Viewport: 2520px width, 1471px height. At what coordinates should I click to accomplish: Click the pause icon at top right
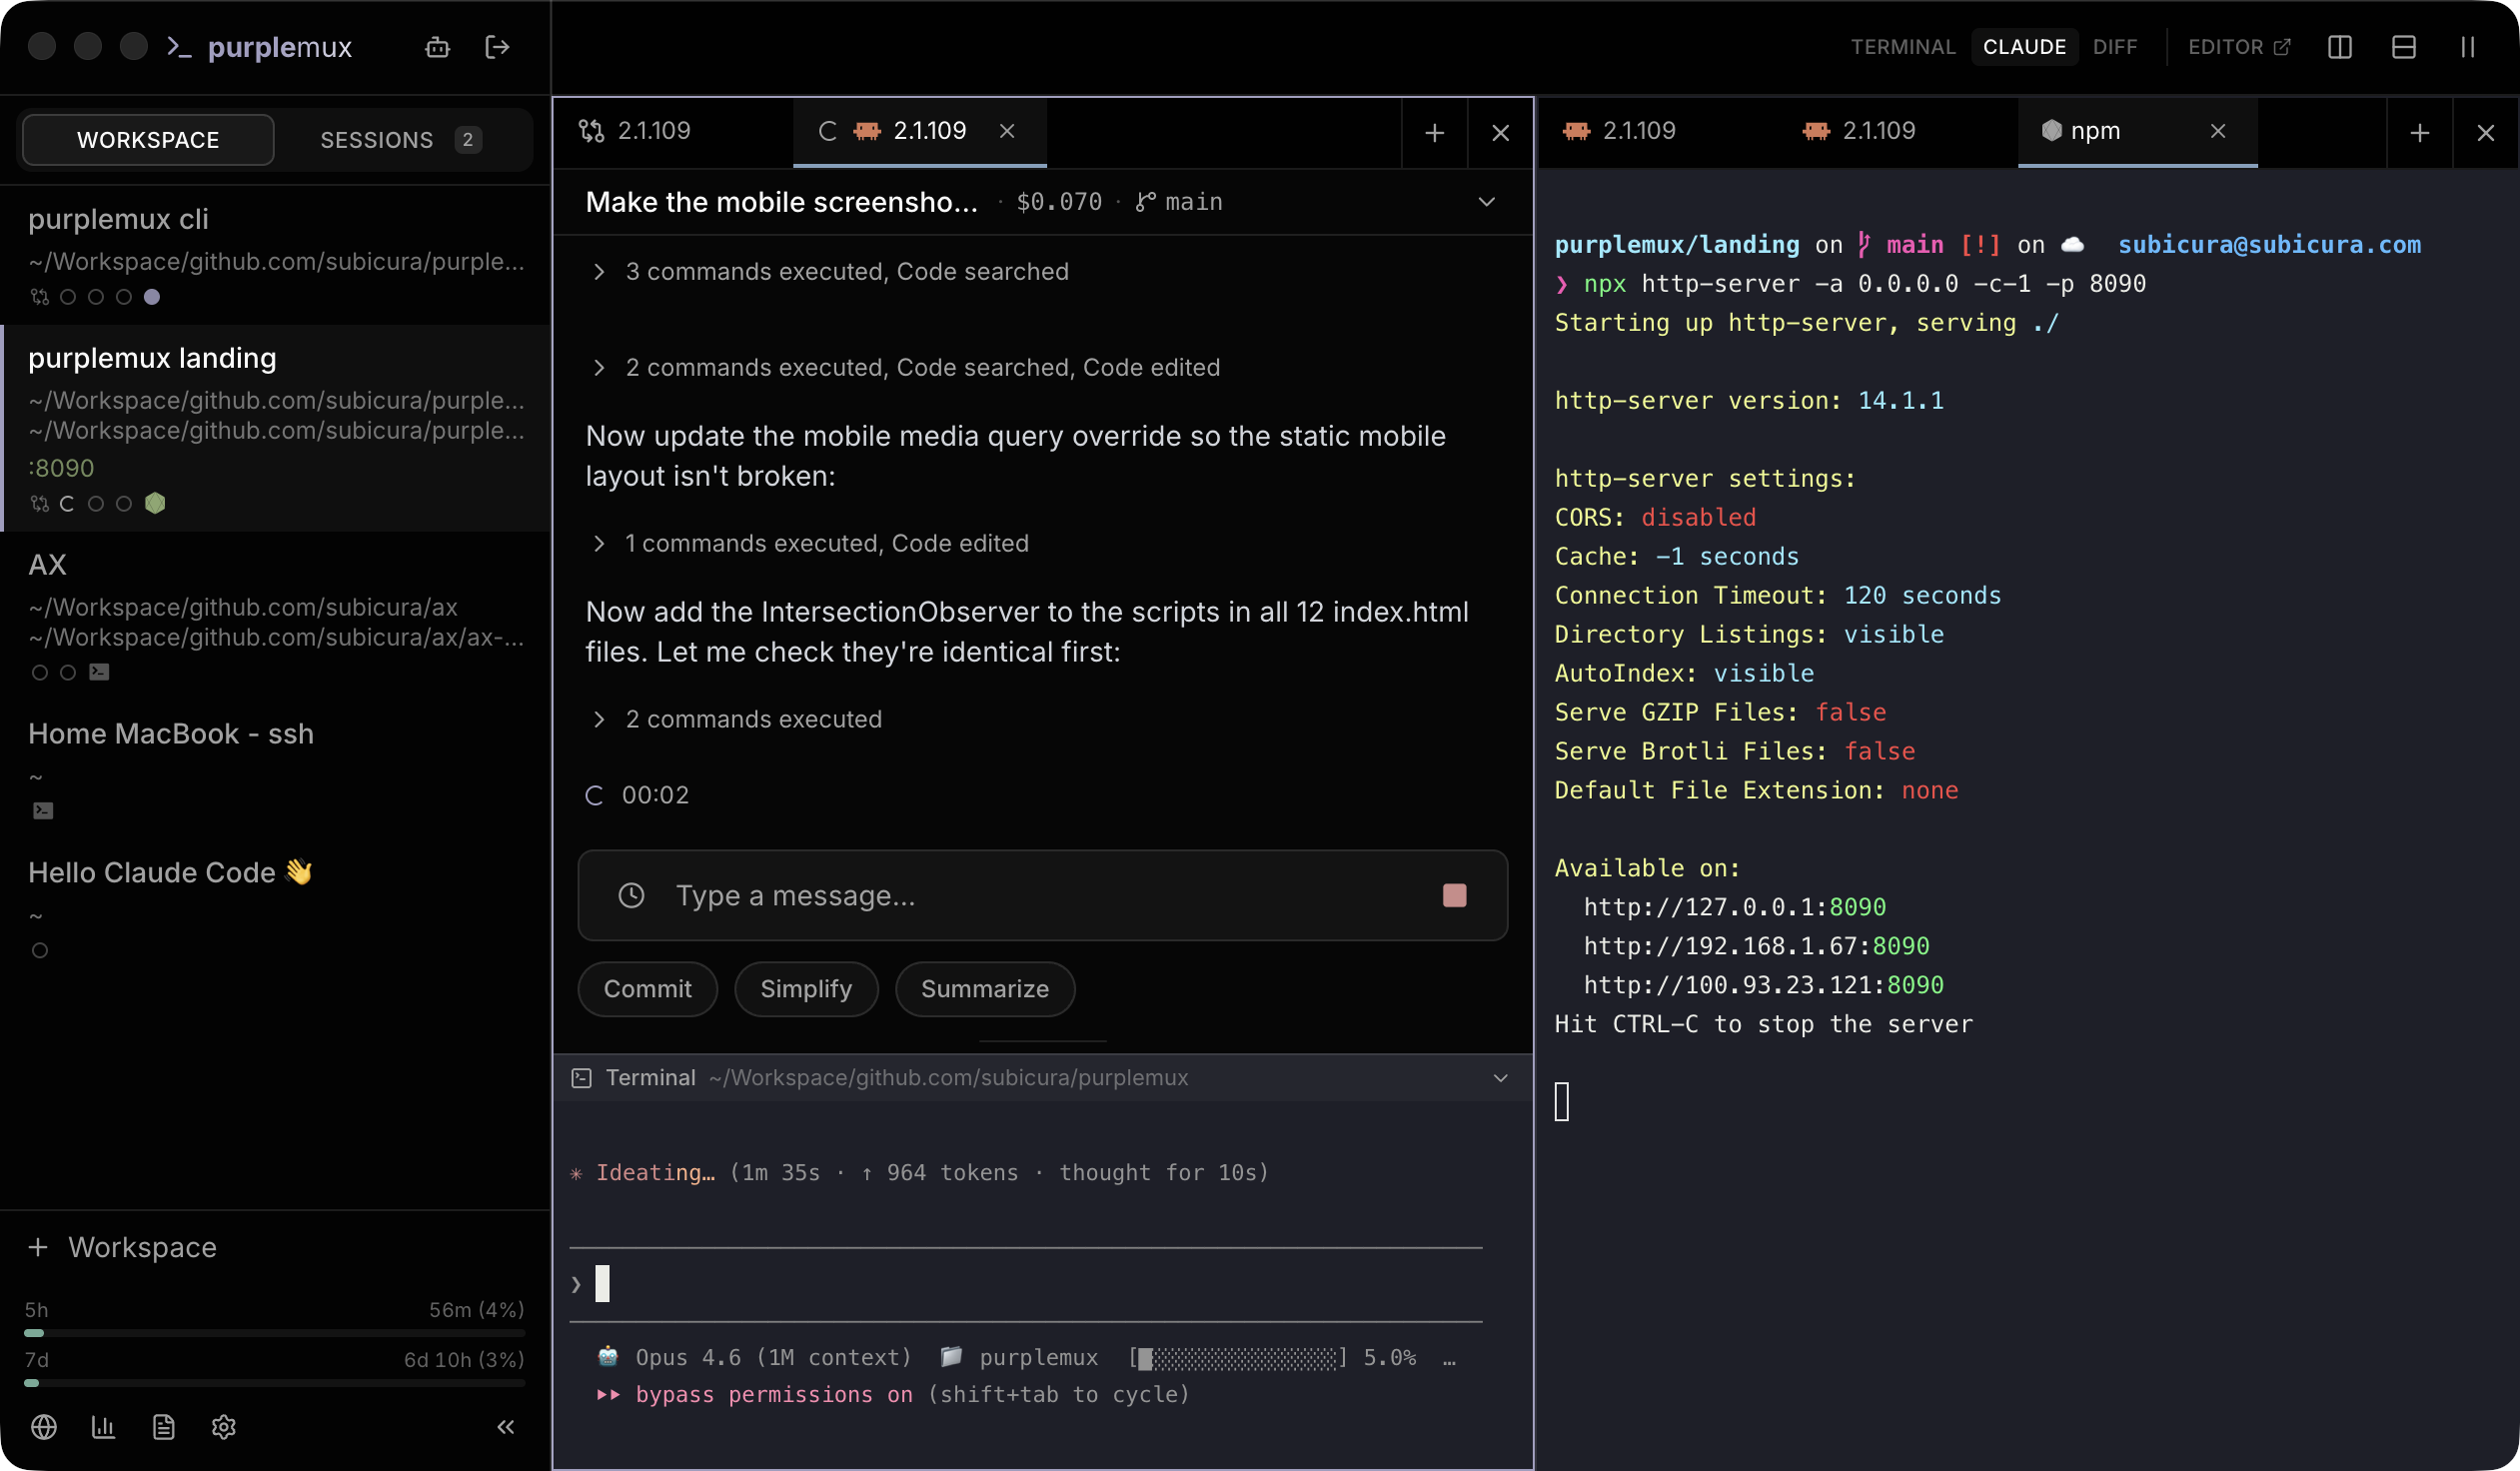2467,47
